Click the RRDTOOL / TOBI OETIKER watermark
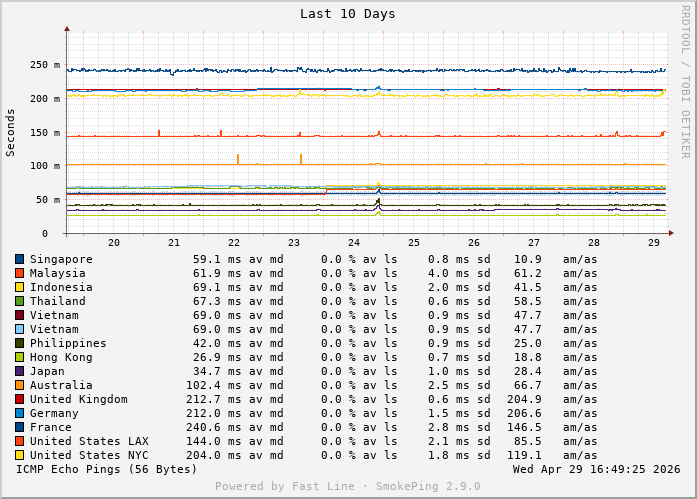Viewport: 697px width, 499px height. [x=685, y=81]
